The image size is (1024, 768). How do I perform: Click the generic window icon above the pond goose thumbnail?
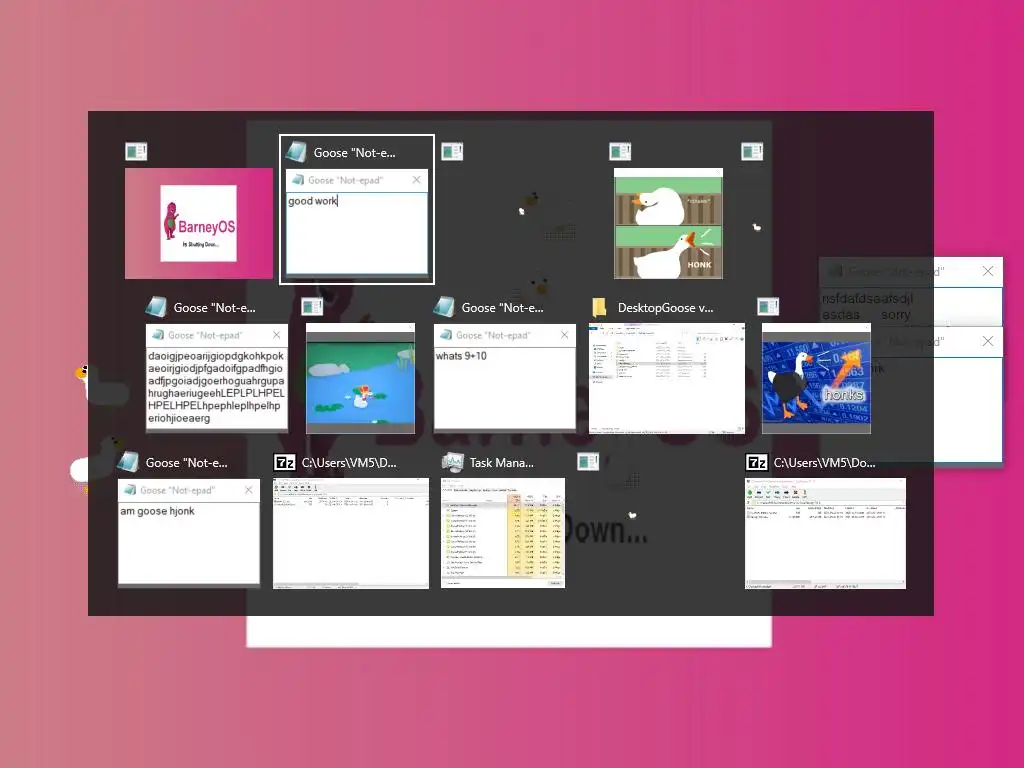point(312,306)
